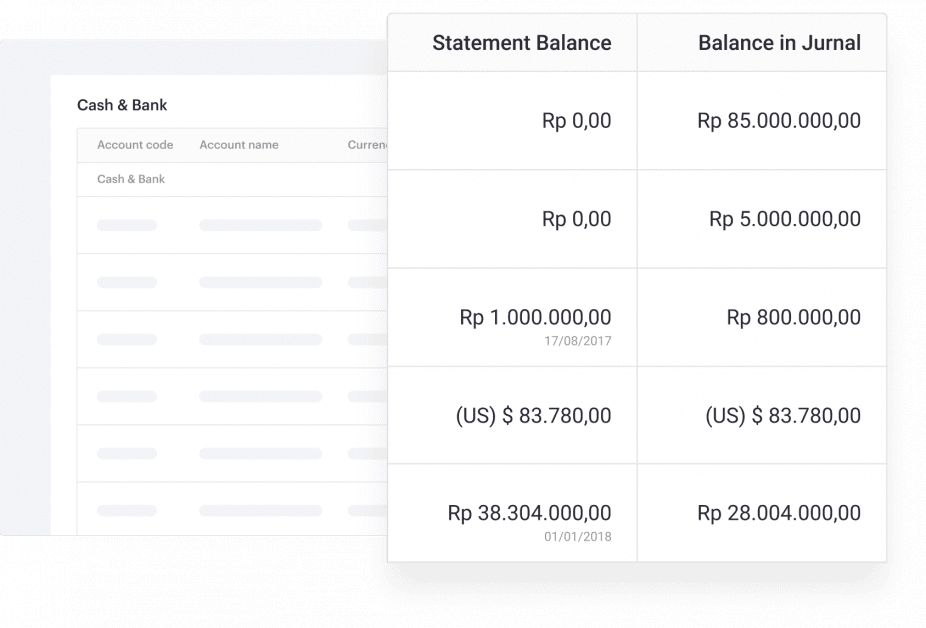Select the Rp 5.000.000,00 Jurnal balance
Image resolution: width=926 pixels, height=628 pixels.
tap(785, 219)
